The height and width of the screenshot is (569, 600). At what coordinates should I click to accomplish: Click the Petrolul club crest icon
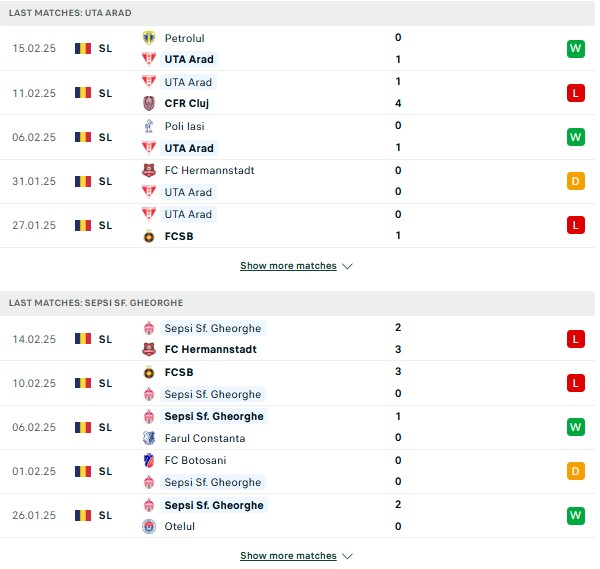[149, 38]
